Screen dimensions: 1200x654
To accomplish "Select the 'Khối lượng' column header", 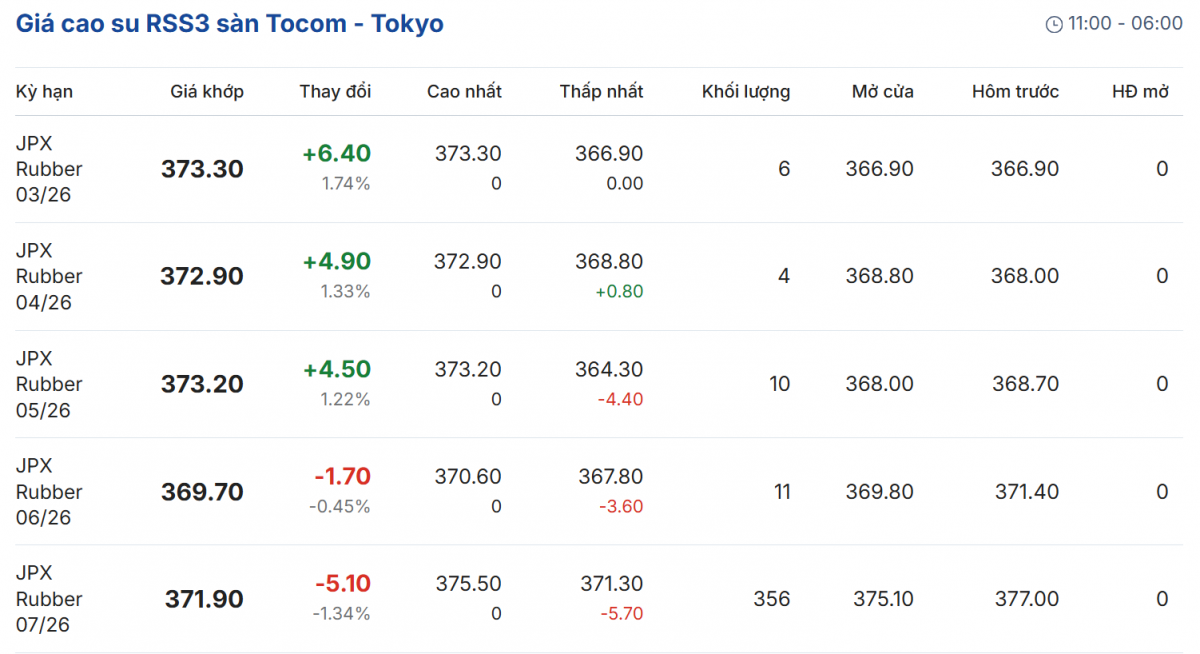I will point(745,92).
